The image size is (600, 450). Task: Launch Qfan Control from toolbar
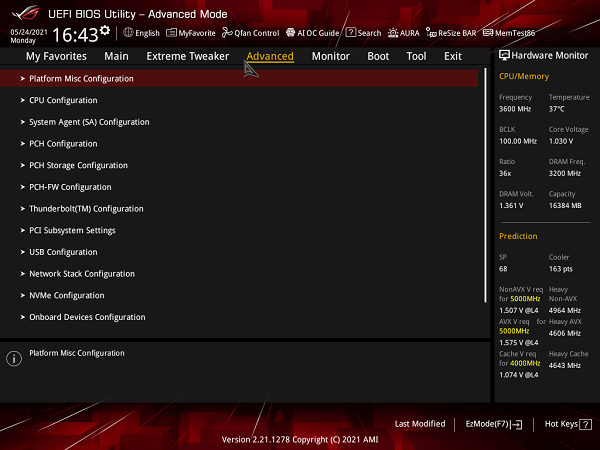(250, 33)
